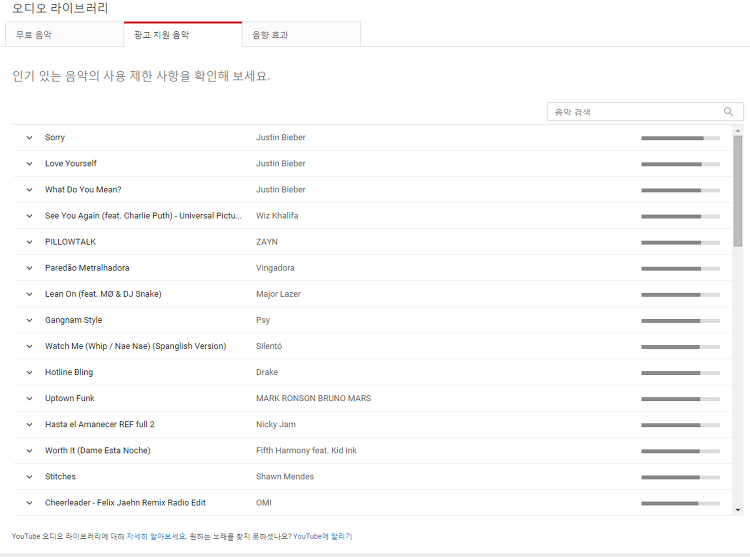
Task: Select the title What Do You Mean?
Action: 83,189
